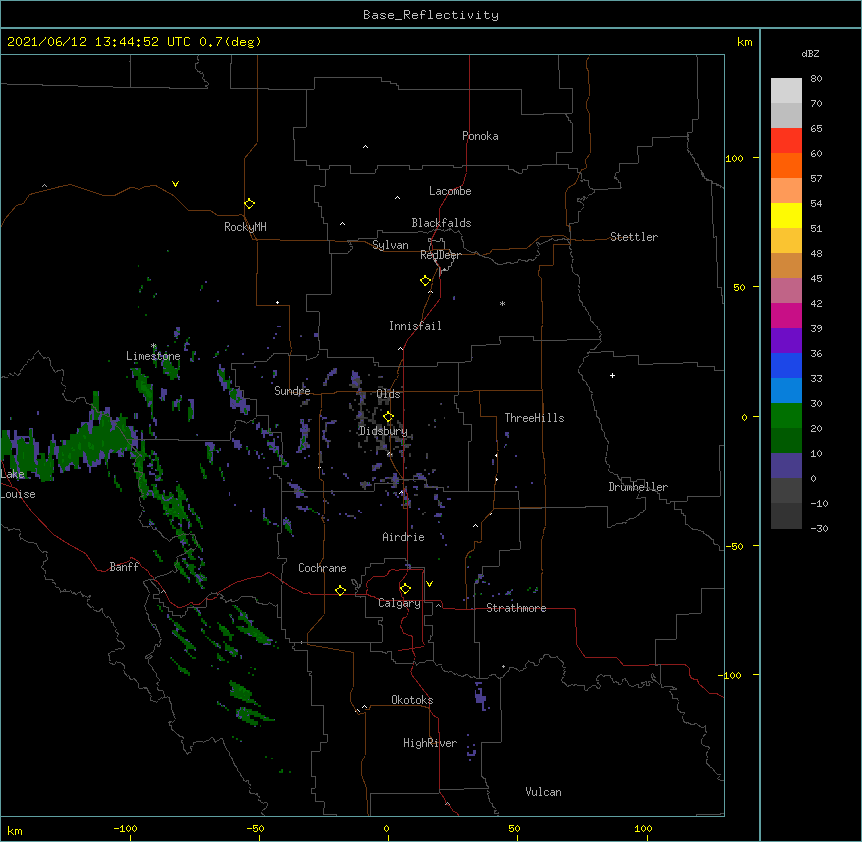Viewport: 862px width, 842px height.
Task: Click the Airdrie city label
Action: click(403, 537)
